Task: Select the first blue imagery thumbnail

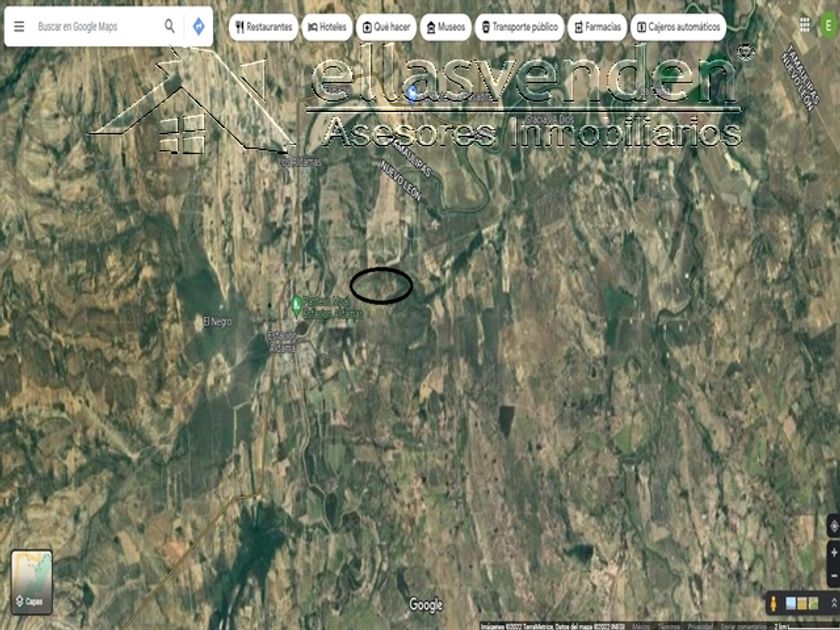Action: tap(790, 603)
